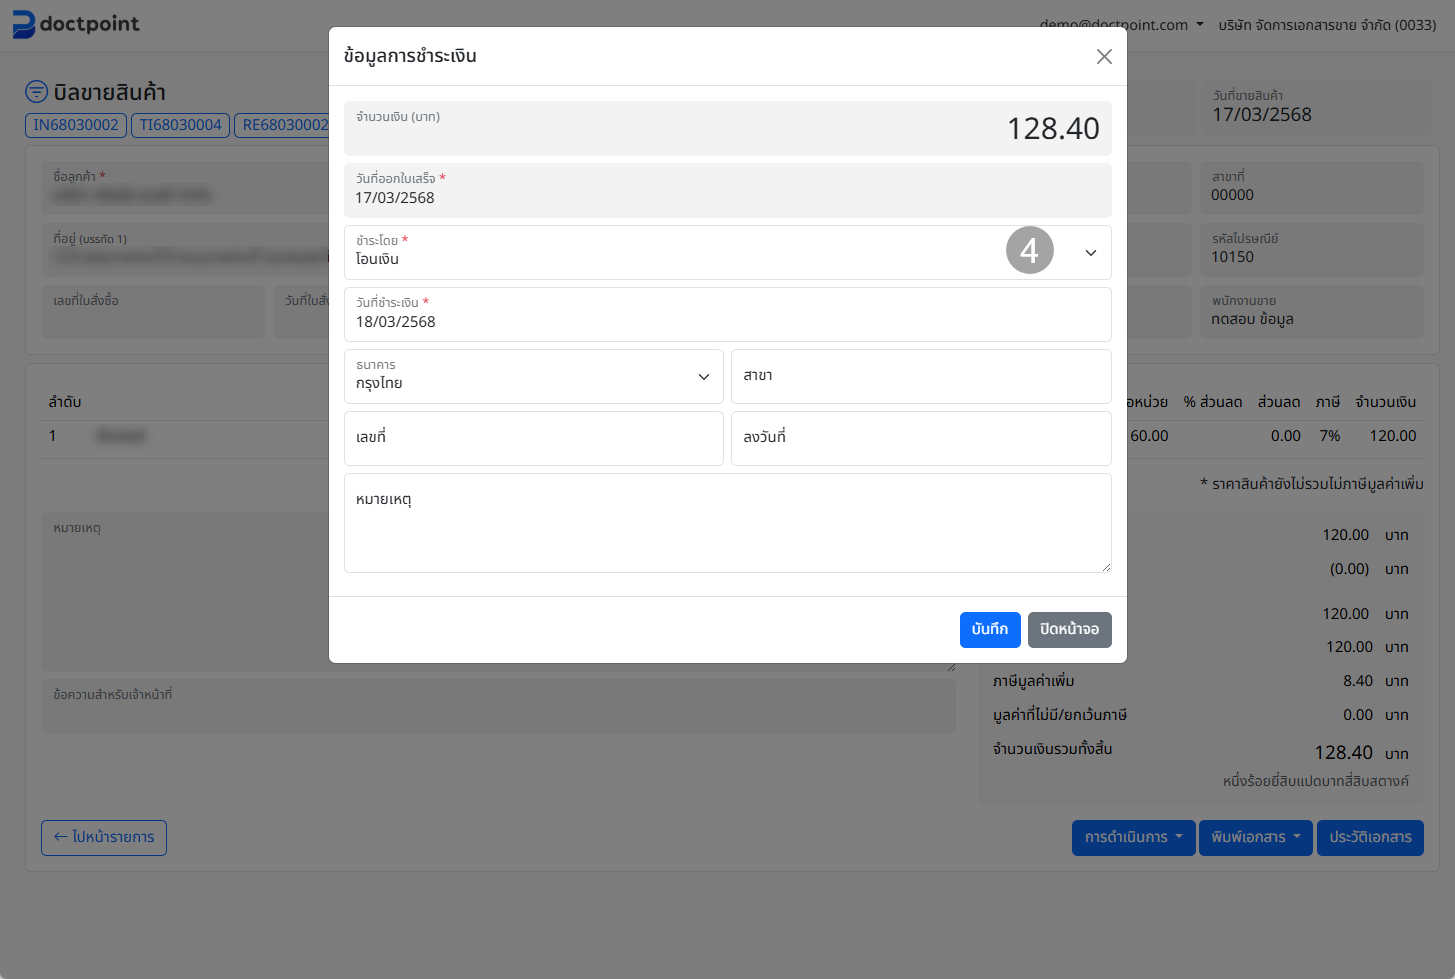The width and height of the screenshot is (1455, 979).
Task: Click the วันที่ออกใบเสร็จ receipt date field
Action: (x=727, y=191)
